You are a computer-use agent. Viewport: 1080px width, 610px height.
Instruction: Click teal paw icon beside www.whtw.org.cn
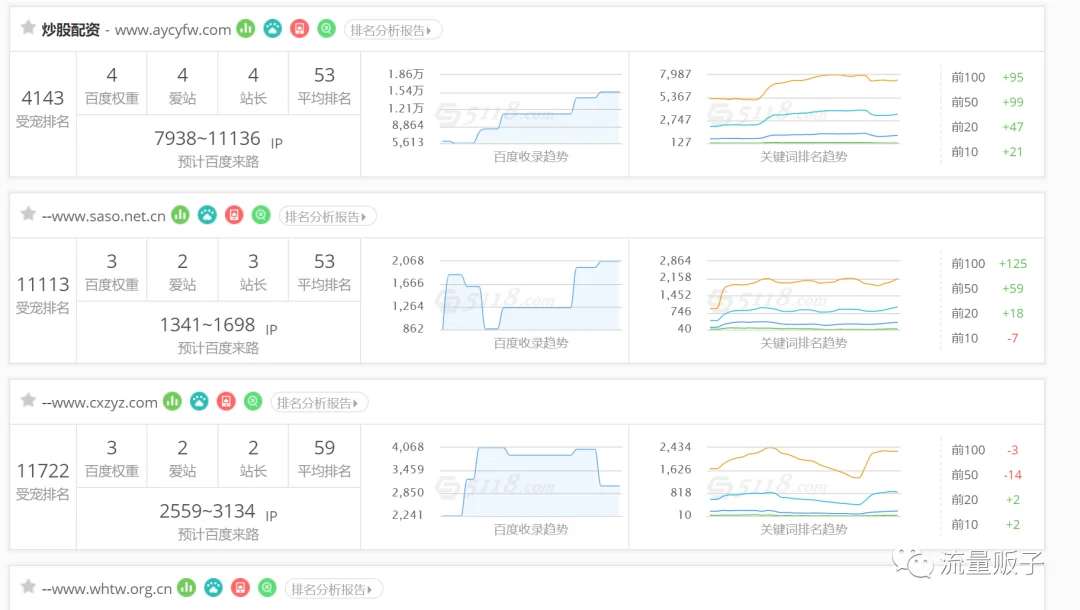point(214,588)
